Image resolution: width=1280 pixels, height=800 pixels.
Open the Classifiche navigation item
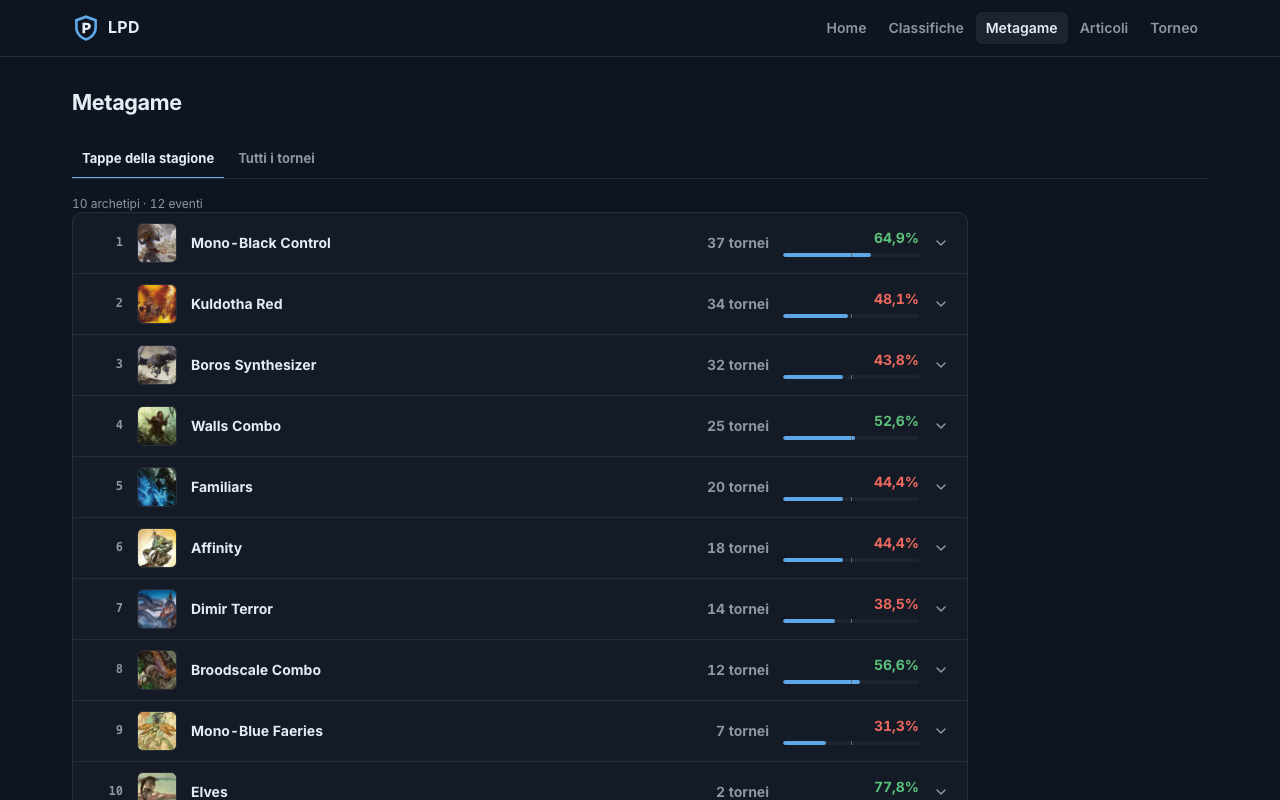926,28
